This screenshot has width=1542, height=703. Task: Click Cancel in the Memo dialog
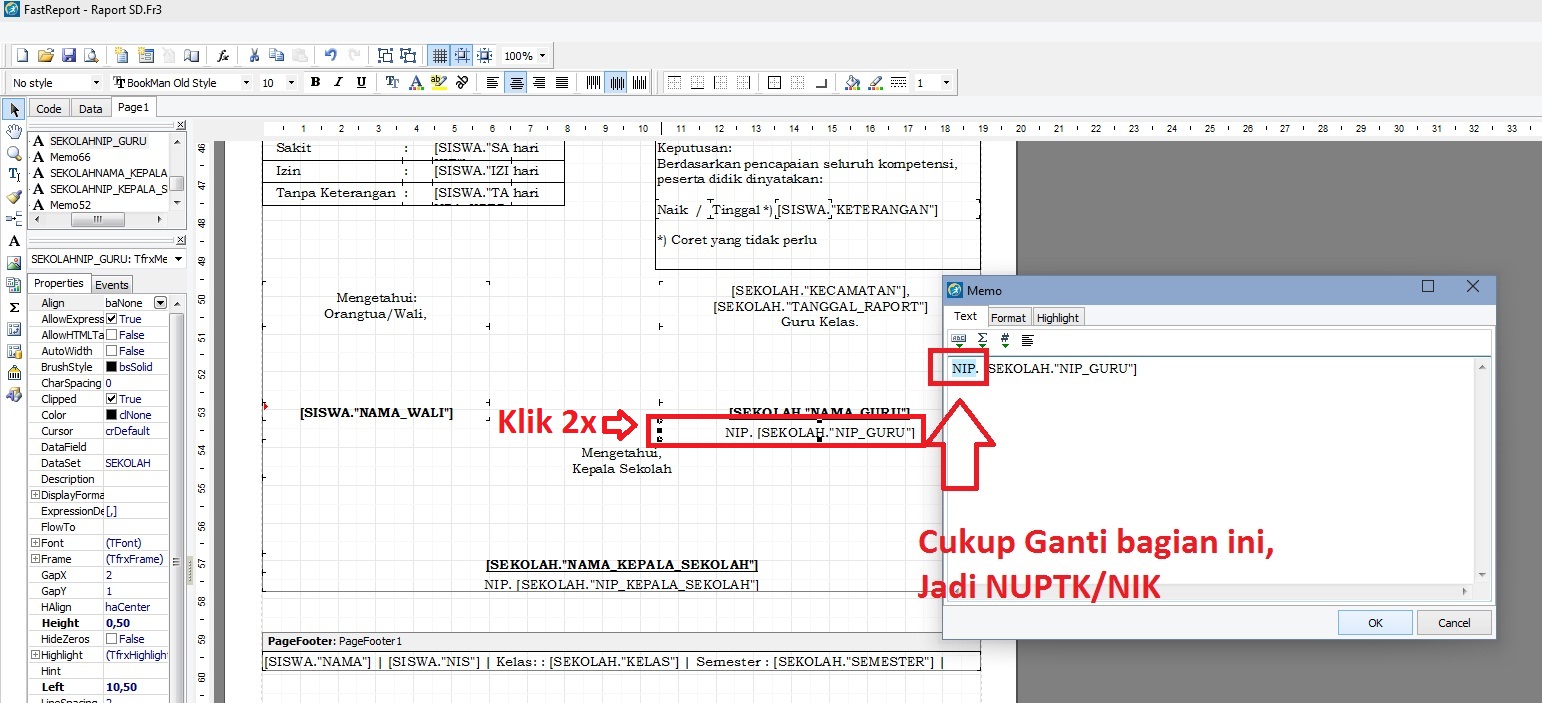click(1454, 622)
